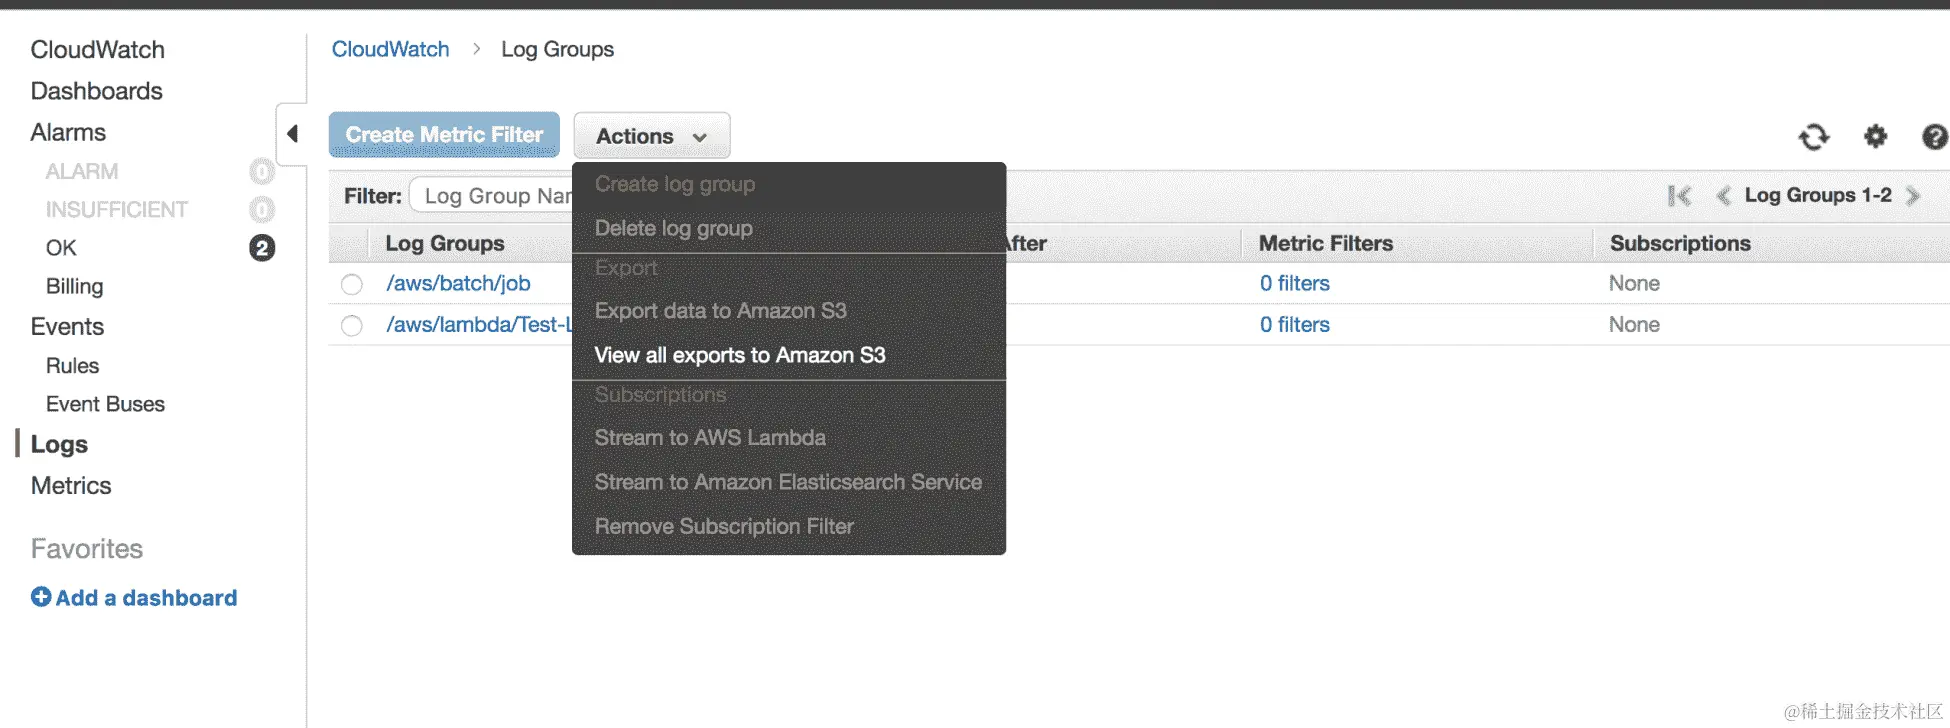
Task: Toggle the Actions dropdown button
Action: tap(652, 135)
